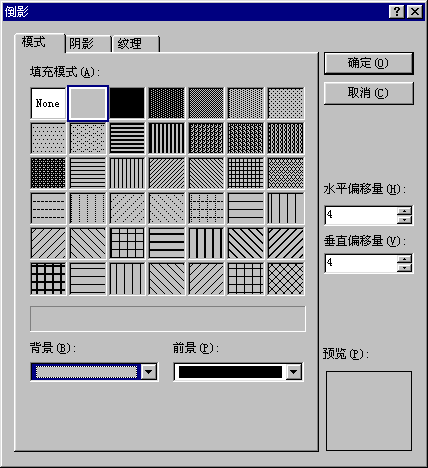This screenshot has width=428, height=468.
Task: Click the 确定 button
Action: tap(369, 63)
